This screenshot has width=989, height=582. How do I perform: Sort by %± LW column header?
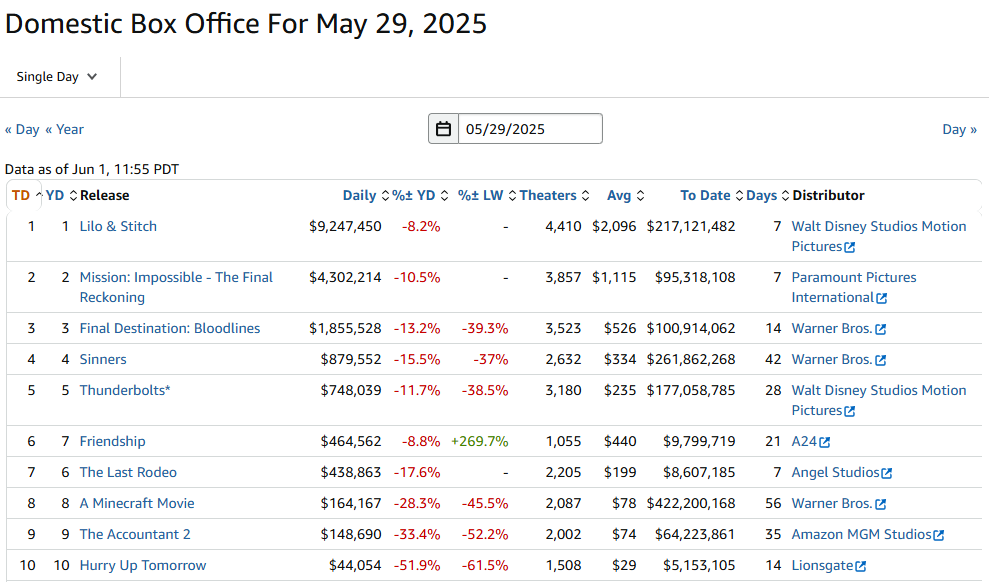(487, 195)
